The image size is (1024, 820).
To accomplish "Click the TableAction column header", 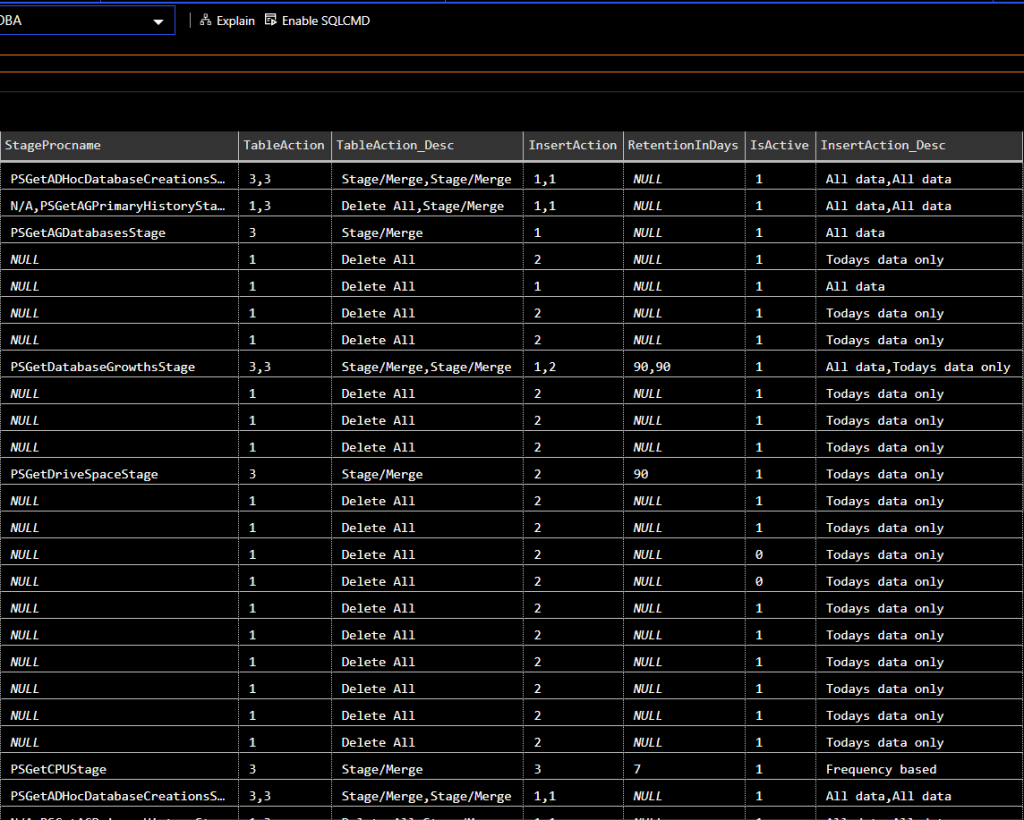I will [284, 146].
